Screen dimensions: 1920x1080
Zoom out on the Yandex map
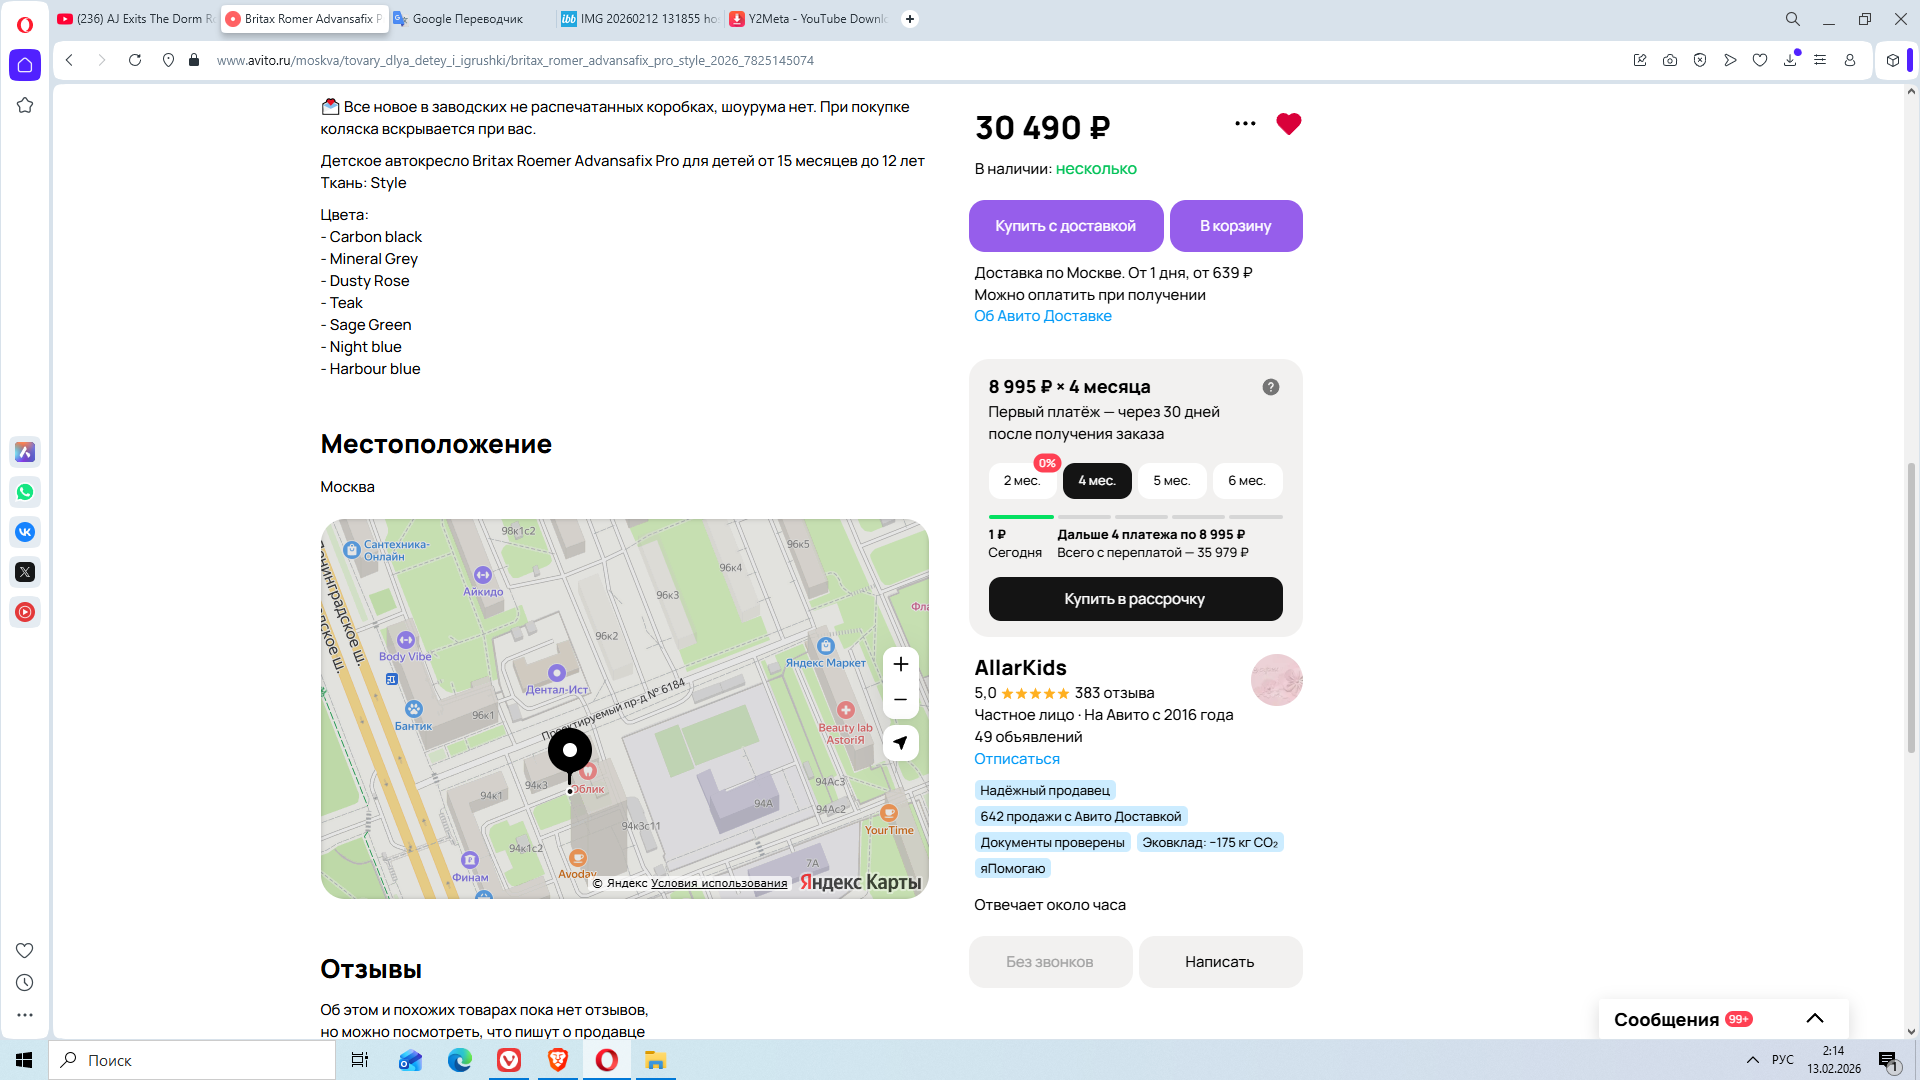pos(900,700)
